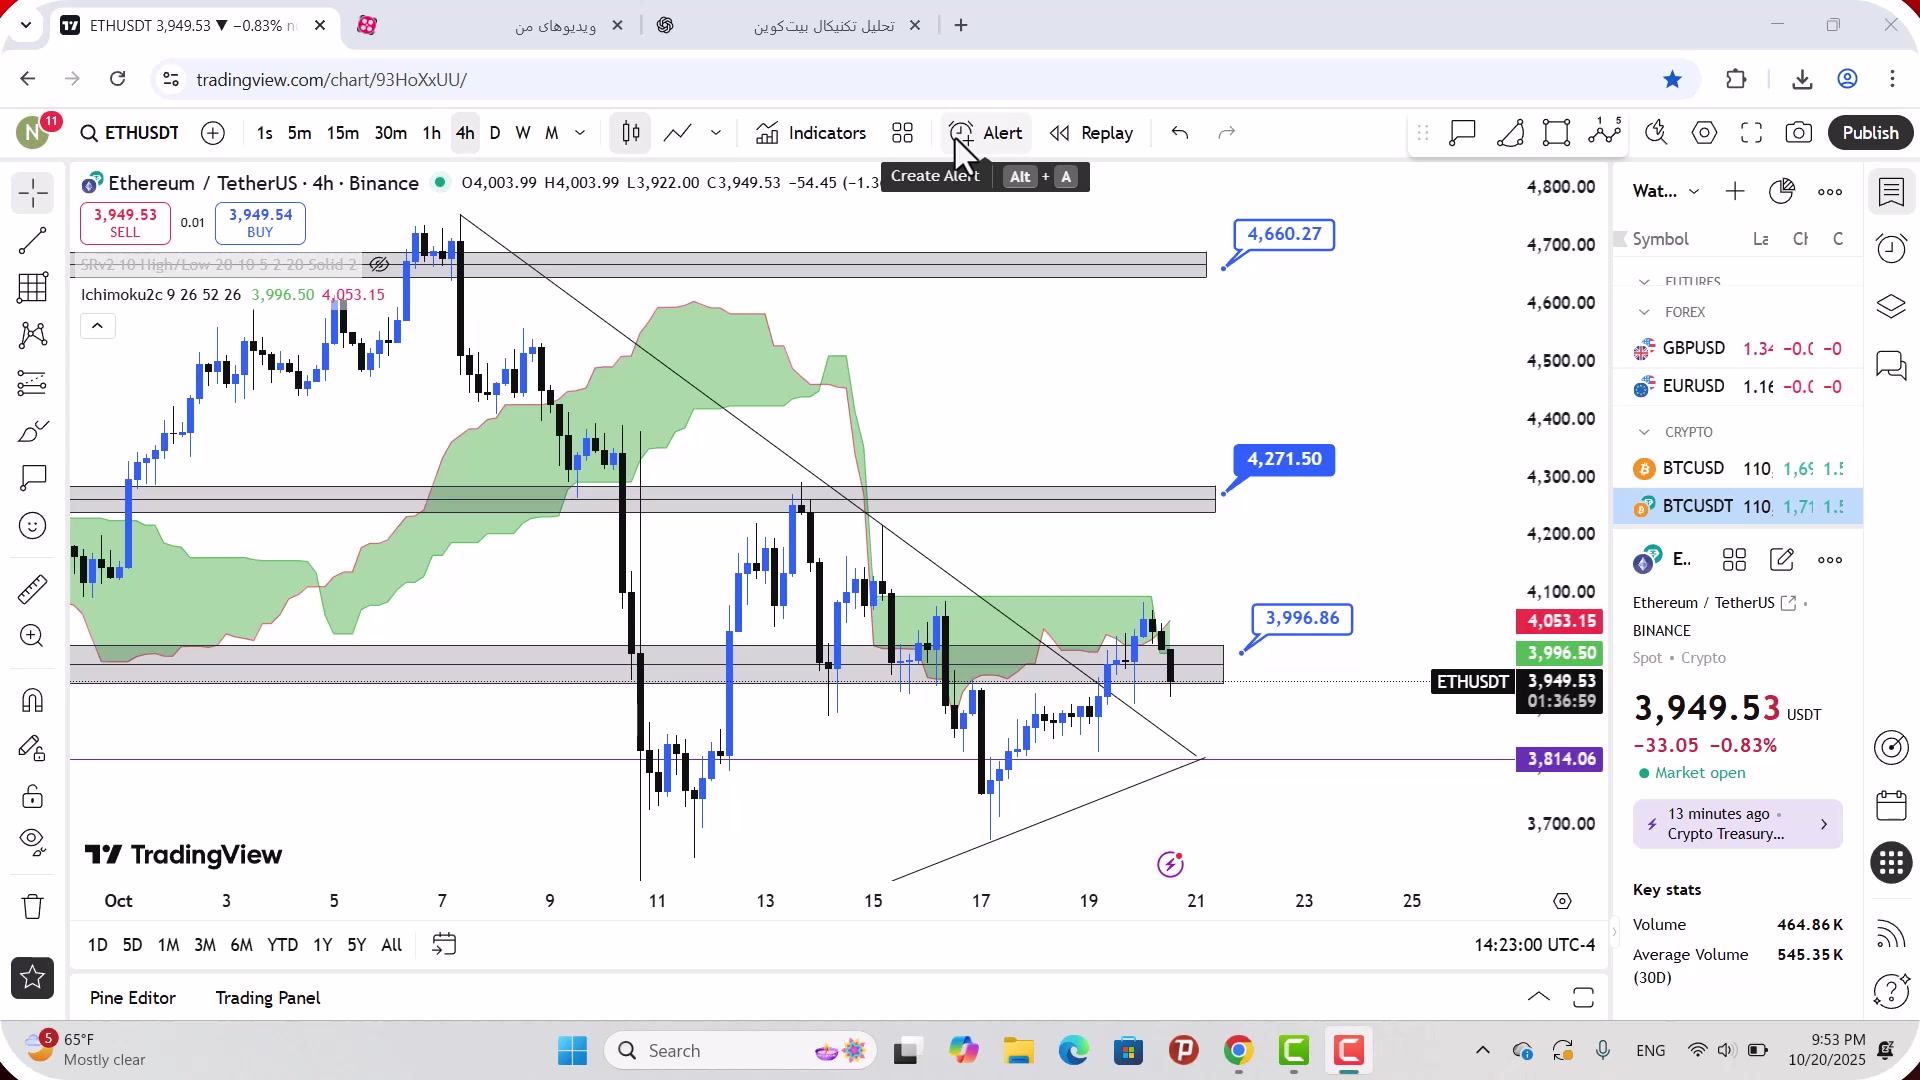Open the Fibonacci and Gann tools

(x=33, y=288)
